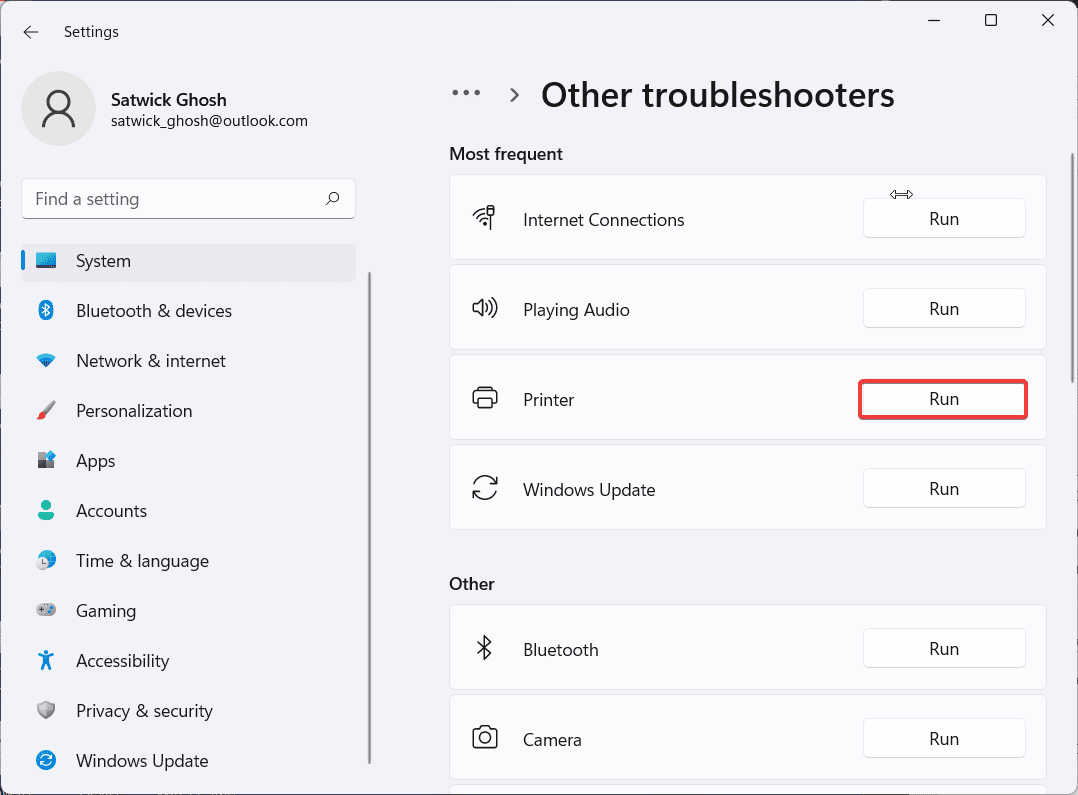Click the Bluetooth troubleshooter icon

[485, 647]
